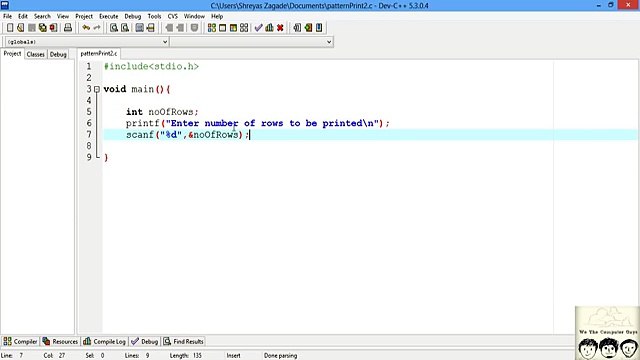Image resolution: width=640 pixels, height=360 pixels.
Task: Click the int noOfRows declaration line
Action: click(x=162, y=112)
